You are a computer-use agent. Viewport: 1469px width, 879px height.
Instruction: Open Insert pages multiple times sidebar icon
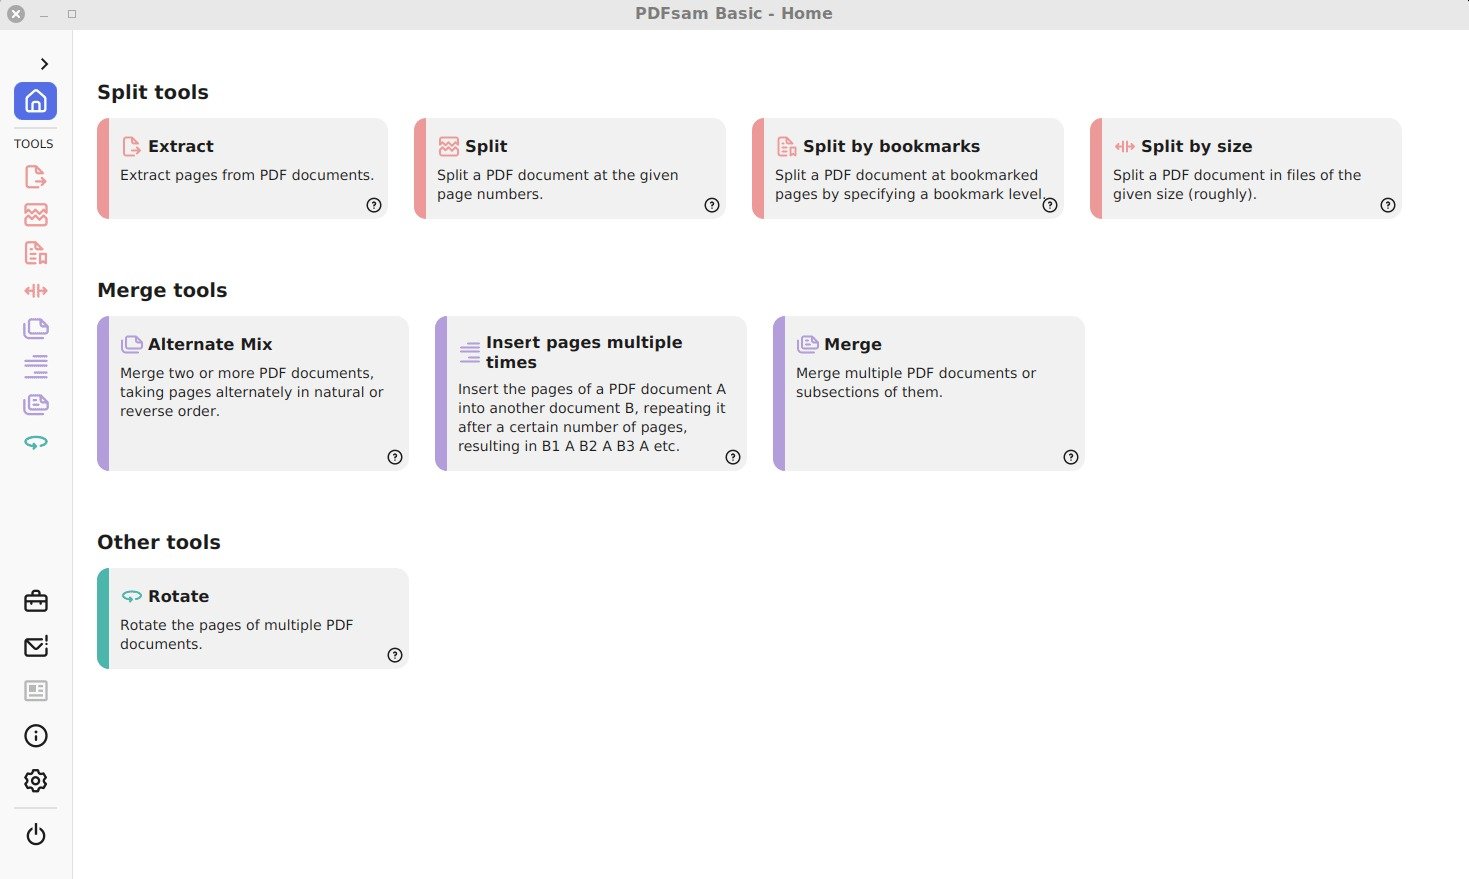(x=35, y=366)
